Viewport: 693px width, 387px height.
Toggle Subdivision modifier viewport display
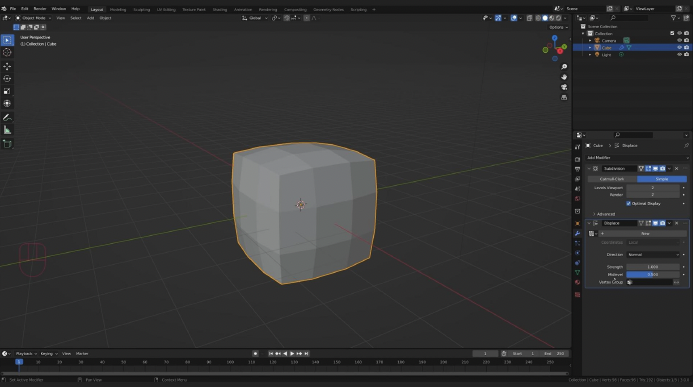(655, 169)
